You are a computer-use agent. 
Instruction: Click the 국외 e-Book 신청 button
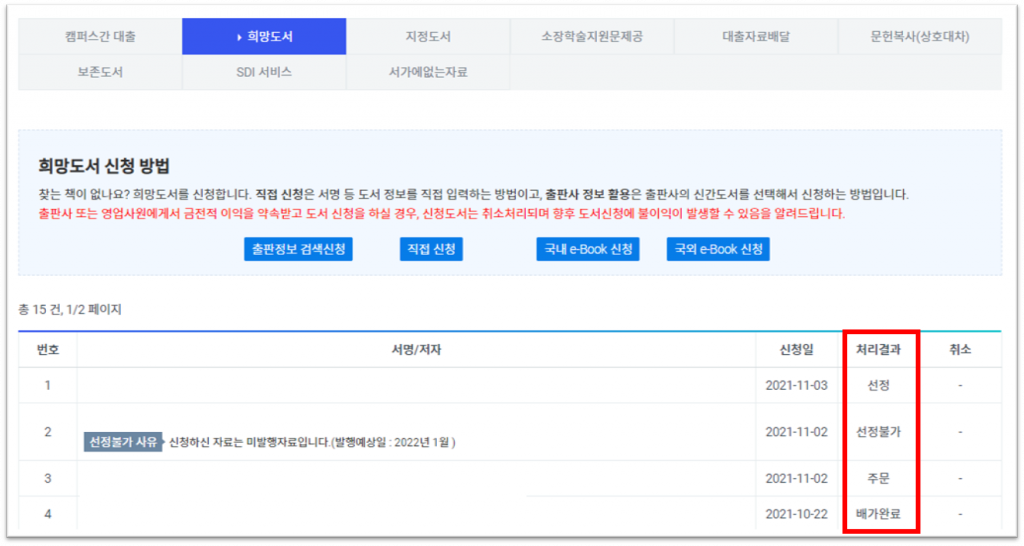click(x=718, y=249)
